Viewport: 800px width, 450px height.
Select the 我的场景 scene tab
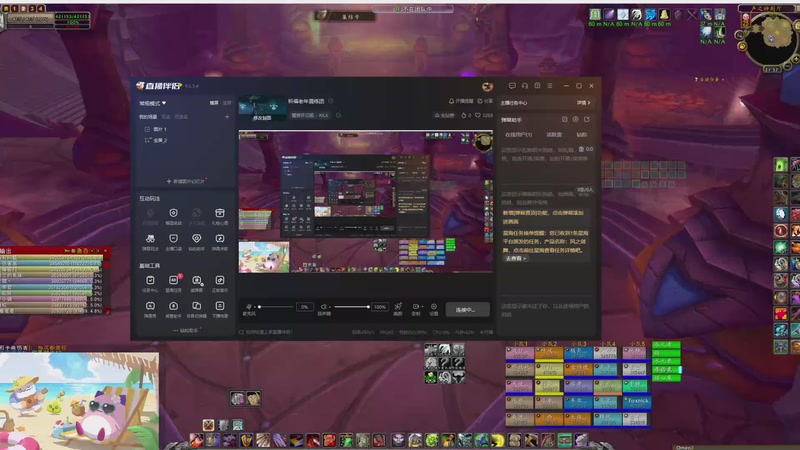(148, 117)
